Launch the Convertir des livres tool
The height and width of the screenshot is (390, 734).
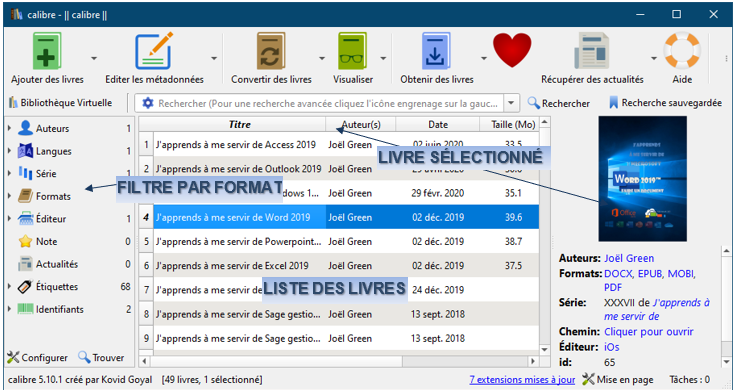[271, 51]
